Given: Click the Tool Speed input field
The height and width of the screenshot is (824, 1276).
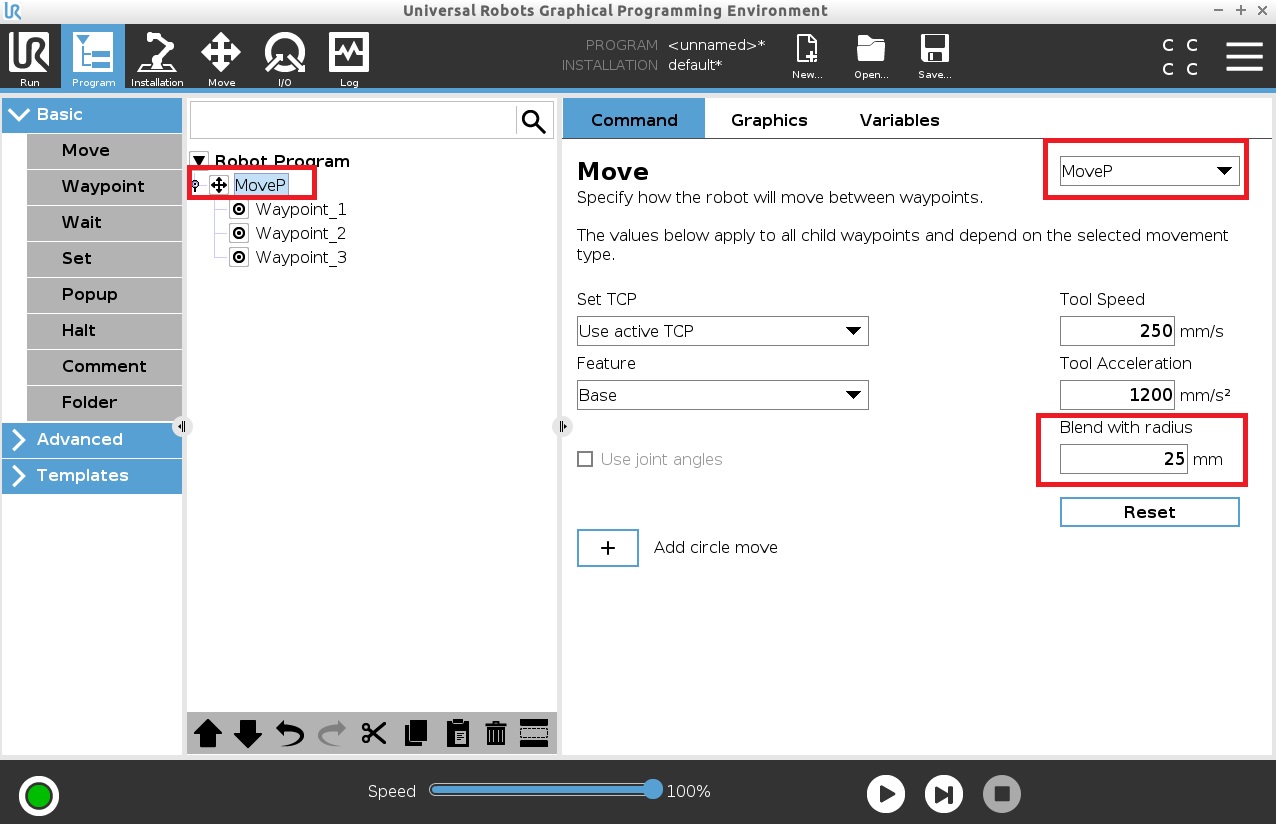Looking at the screenshot, I should 1118,331.
